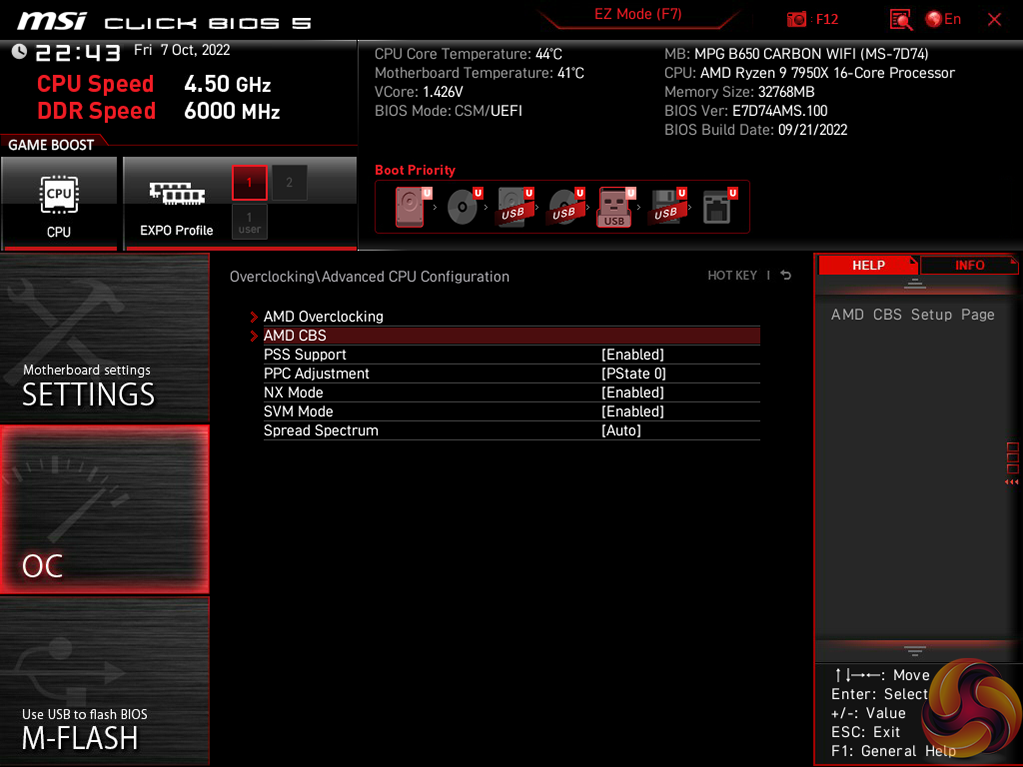Screen dimensions: 1023x767
Task: Open PSS Support Enabled dropdown
Action: (632, 354)
